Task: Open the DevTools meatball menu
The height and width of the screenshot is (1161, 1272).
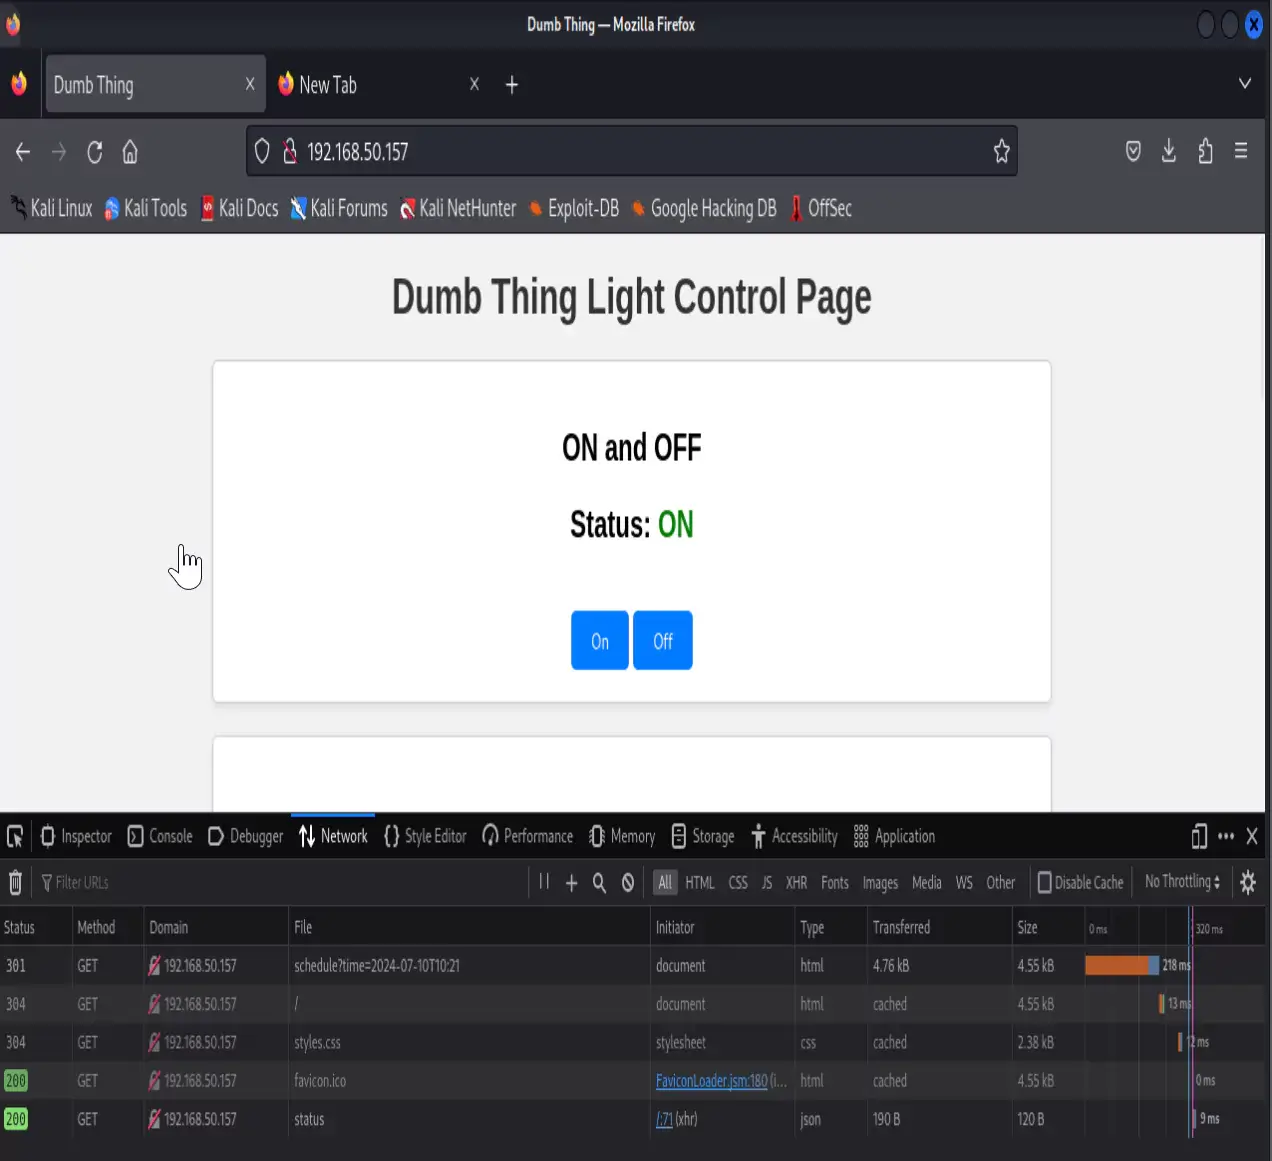Action: point(1225,836)
